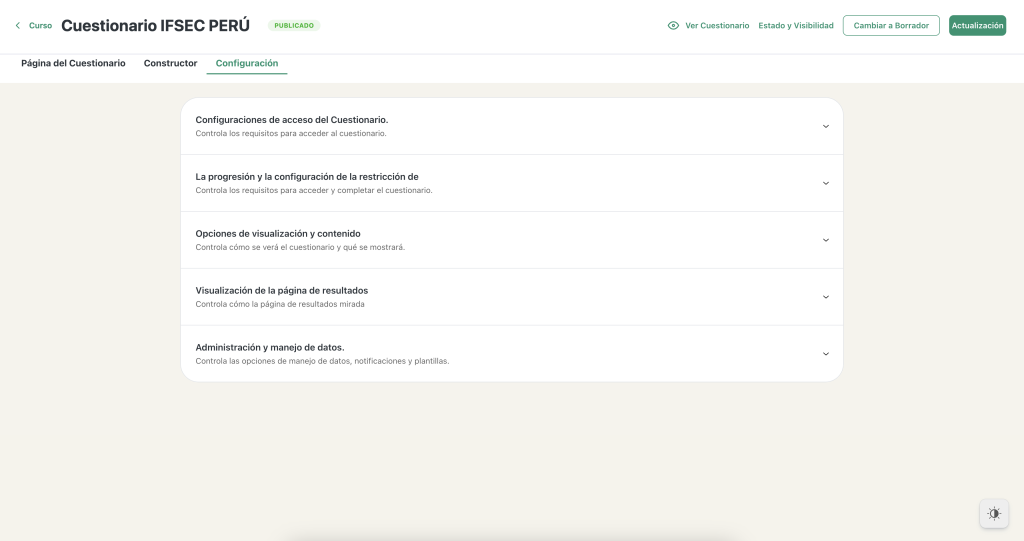The height and width of the screenshot is (541, 1024).
Task: Go back using the Curso arrow icon
Action: click(18, 25)
